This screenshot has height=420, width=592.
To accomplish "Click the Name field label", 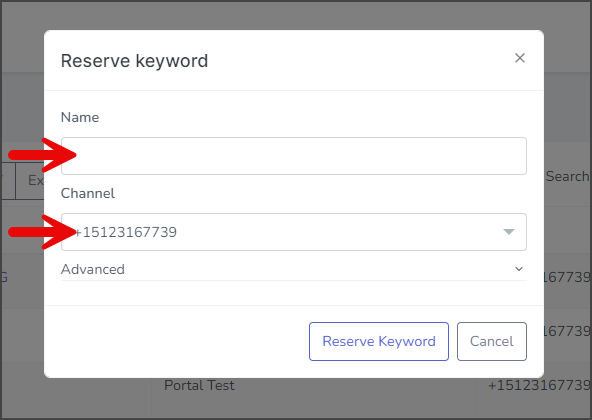I will (x=80, y=117).
